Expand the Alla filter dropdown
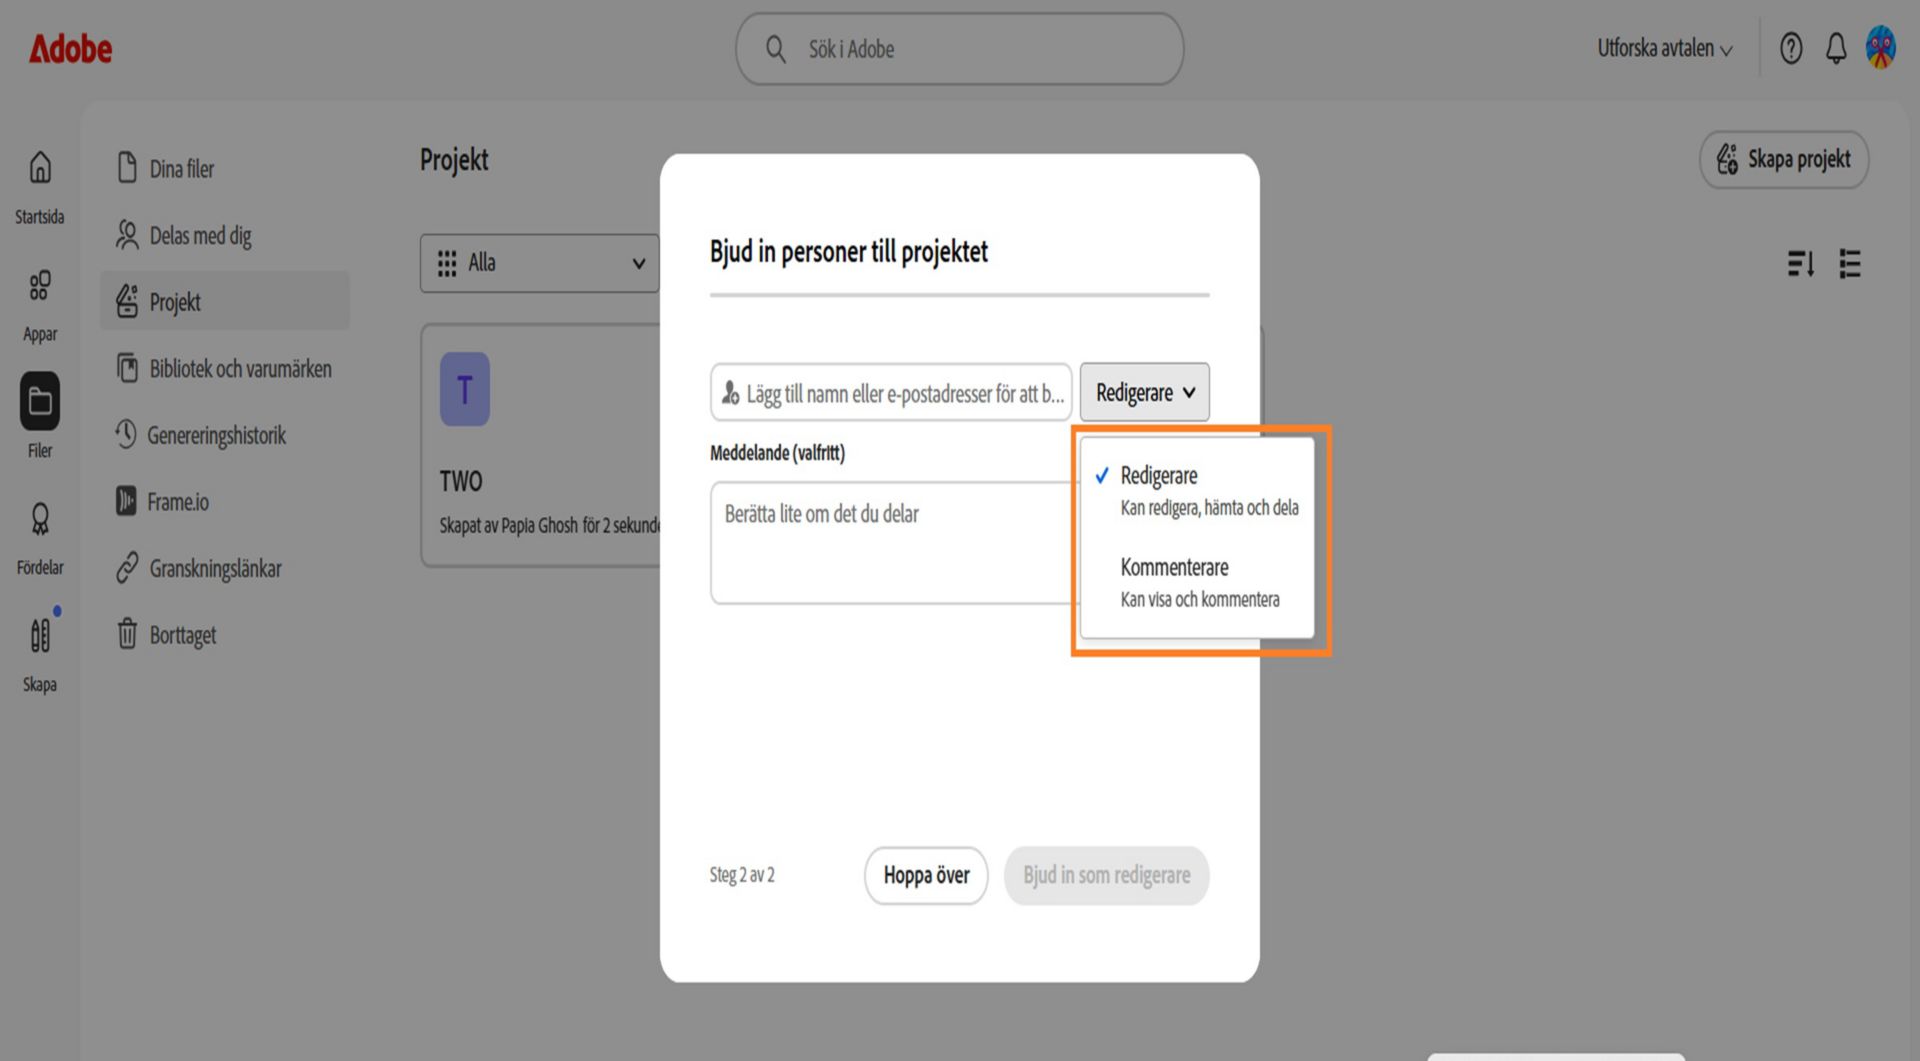1920x1061 pixels. 540,263
